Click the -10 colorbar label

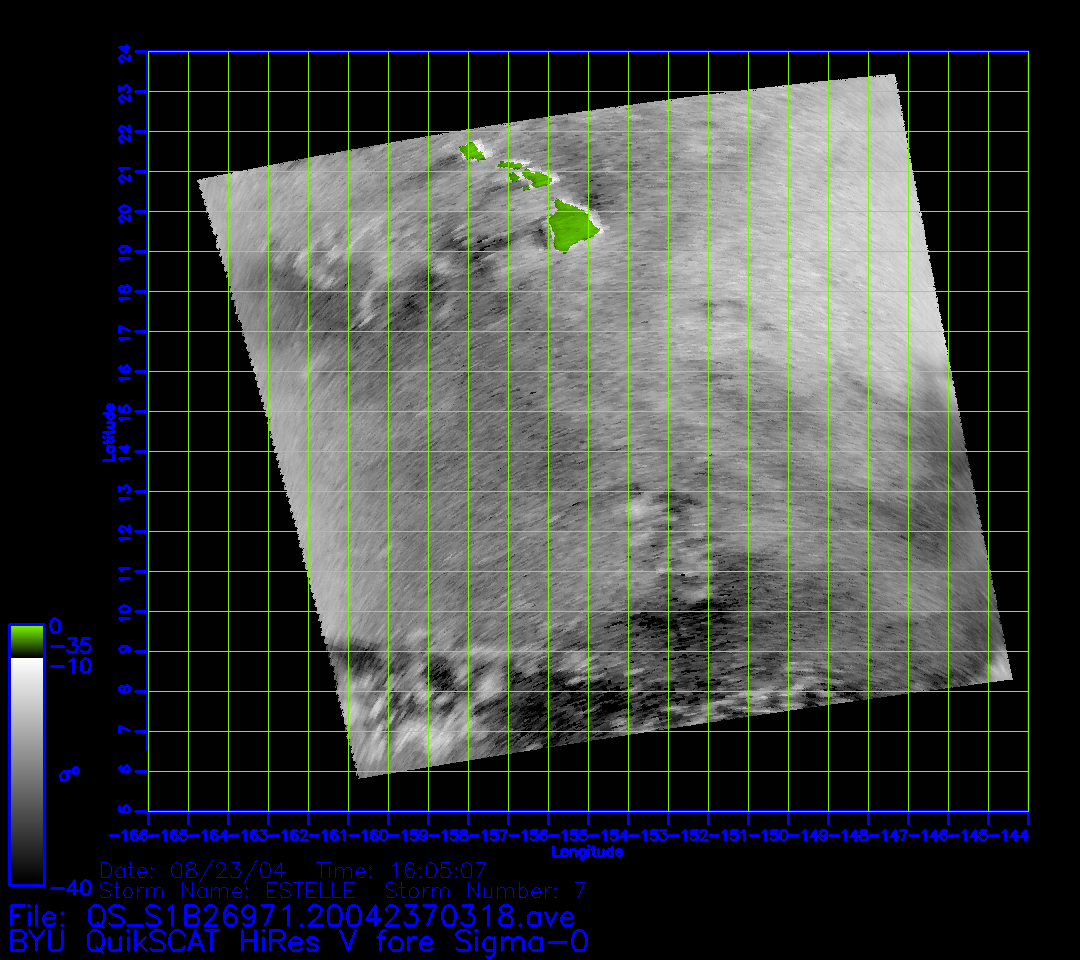click(71, 666)
